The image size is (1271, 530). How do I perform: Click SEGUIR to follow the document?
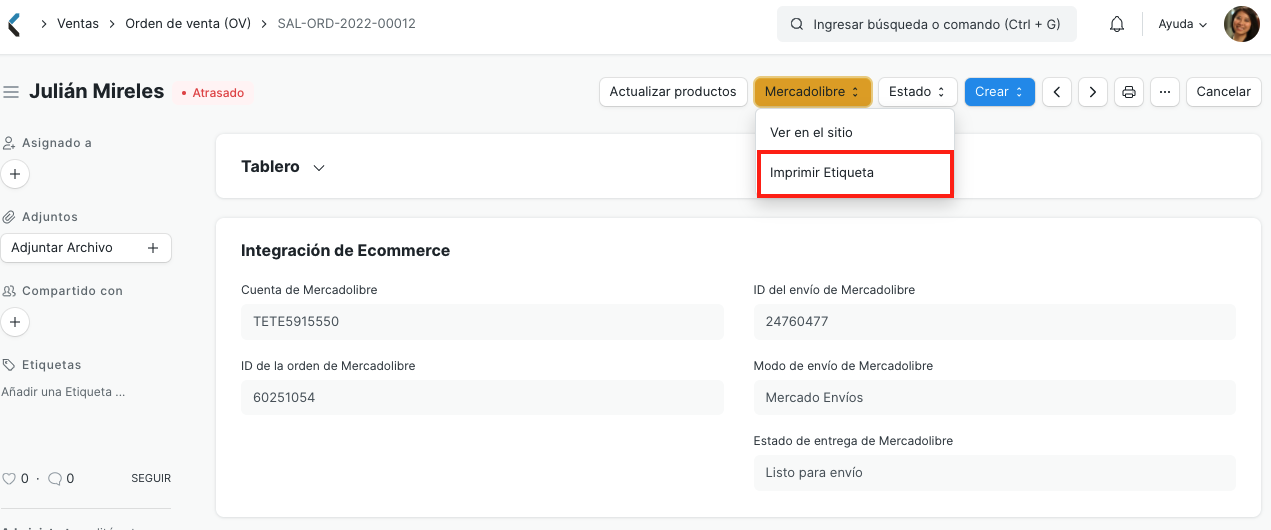pyautogui.click(x=151, y=479)
